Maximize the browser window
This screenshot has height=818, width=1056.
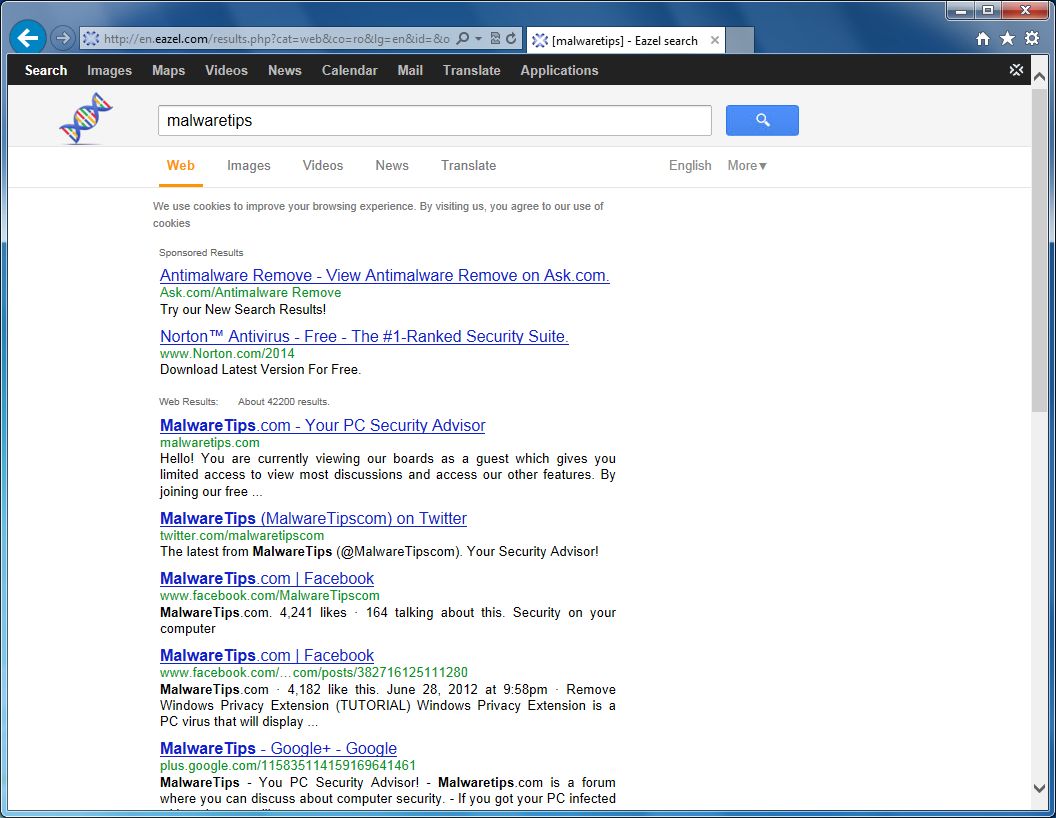pyautogui.click(x=988, y=10)
